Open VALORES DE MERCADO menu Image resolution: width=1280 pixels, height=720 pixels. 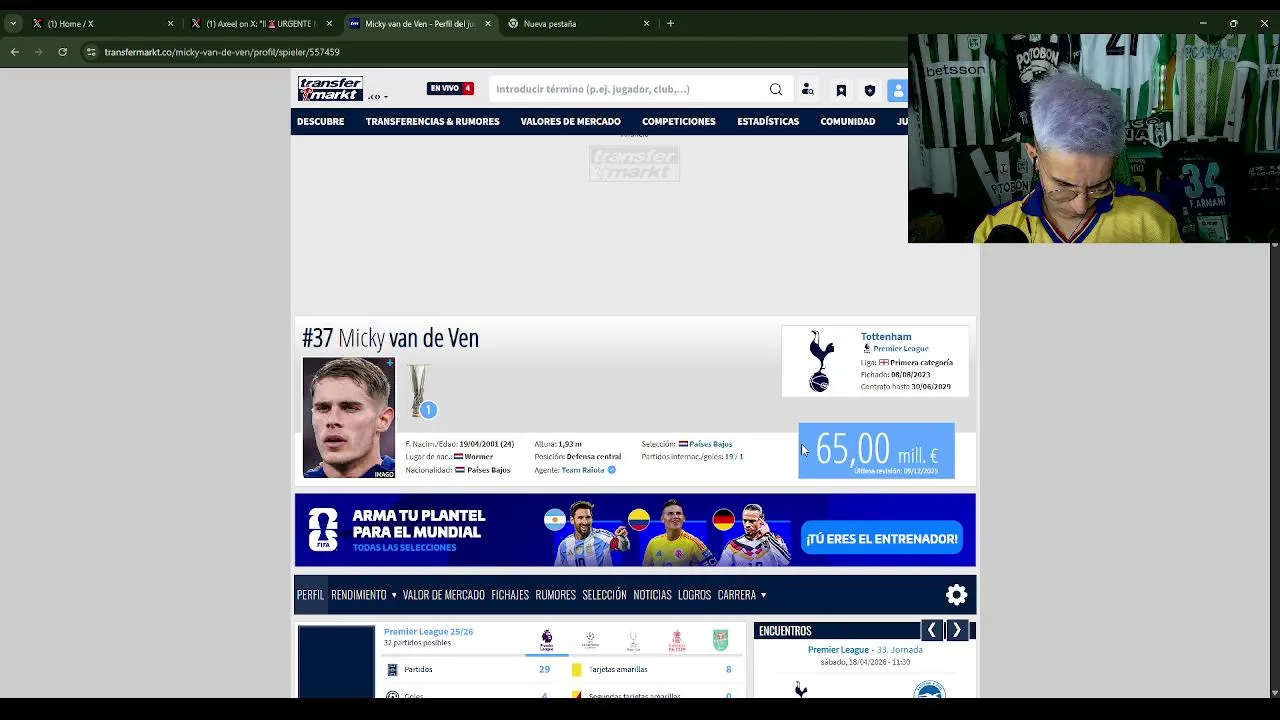click(570, 121)
